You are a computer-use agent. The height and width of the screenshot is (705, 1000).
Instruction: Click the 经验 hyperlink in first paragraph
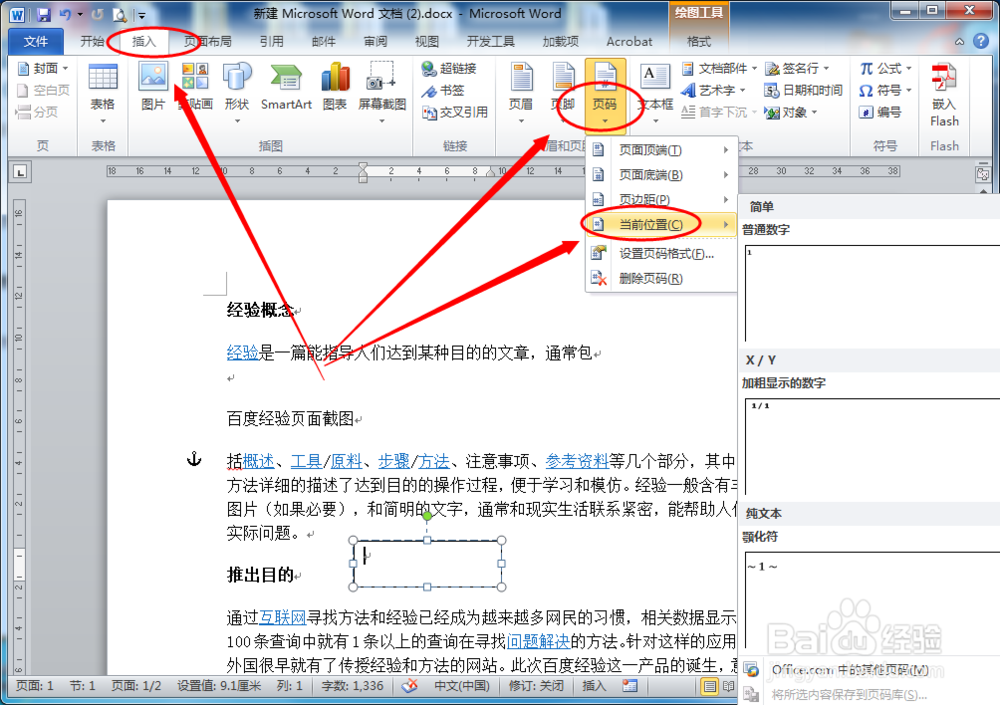pyautogui.click(x=242, y=352)
